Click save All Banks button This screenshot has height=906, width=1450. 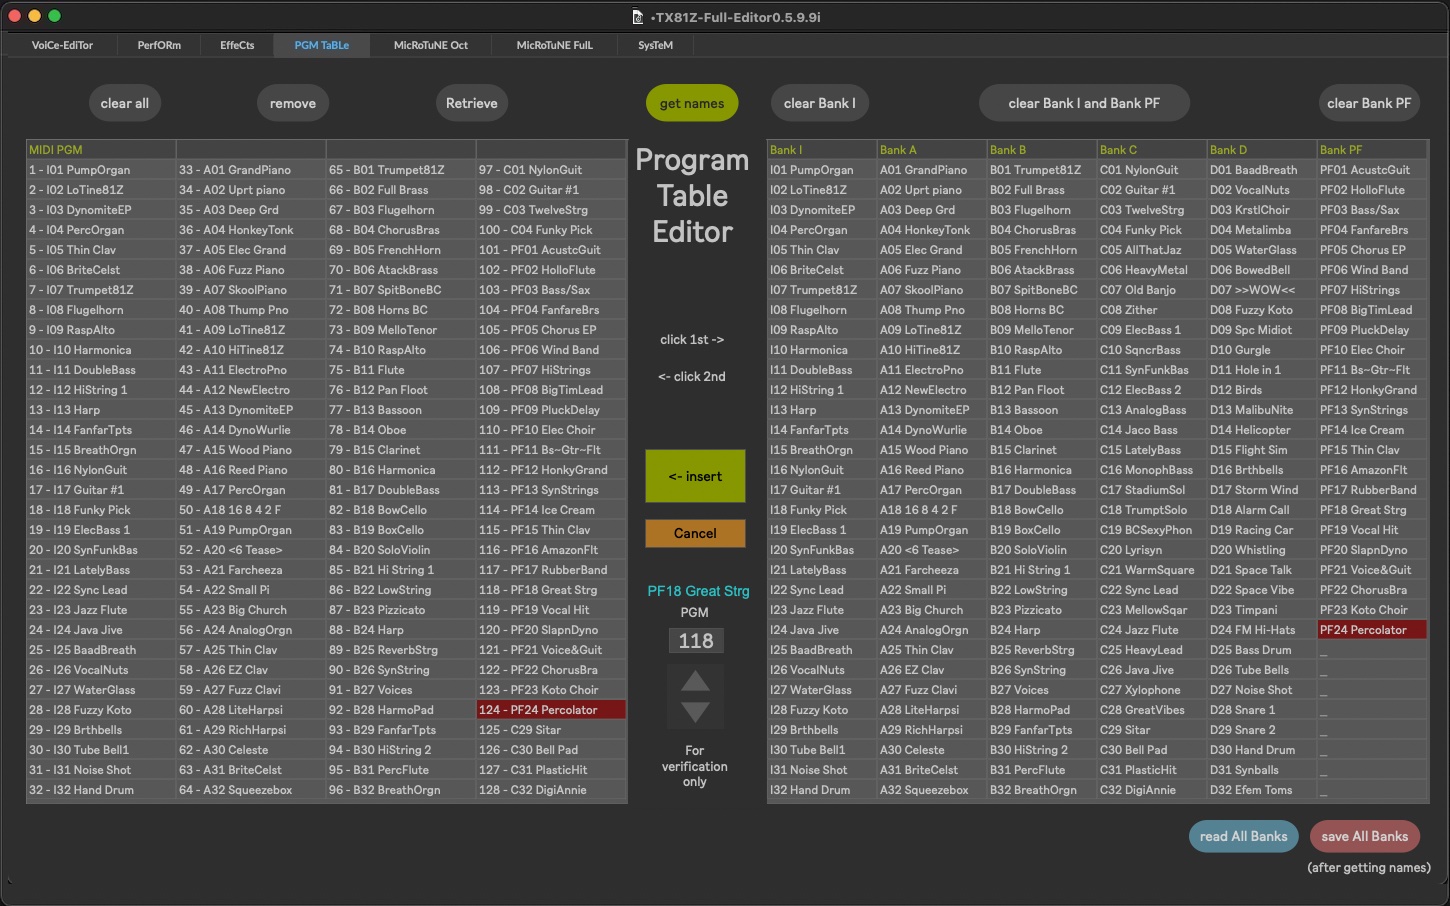pos(1364,836)
